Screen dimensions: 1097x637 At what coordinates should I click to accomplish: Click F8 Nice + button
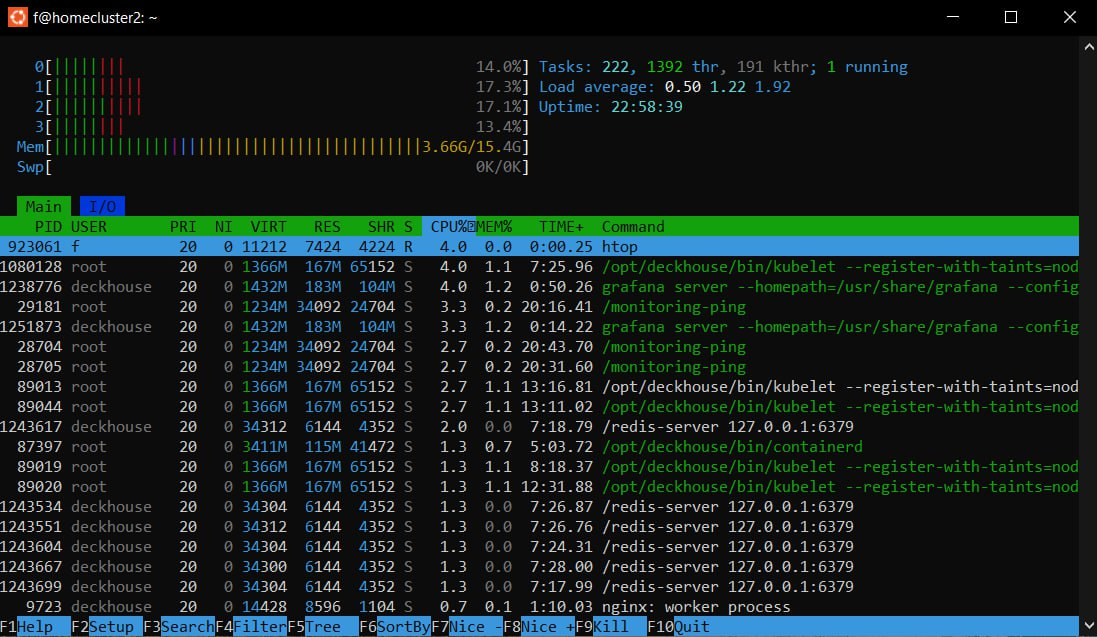click(x=539, y=626)
